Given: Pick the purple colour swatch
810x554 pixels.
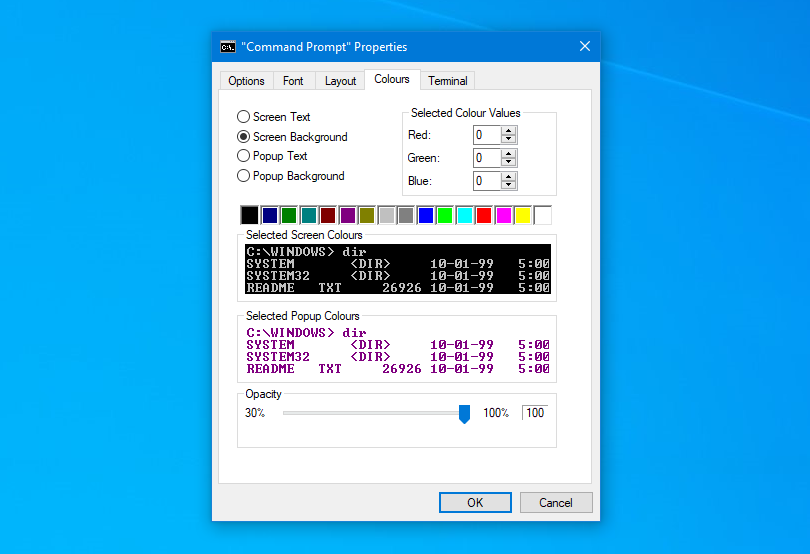Looking at the screenshot, I should pos(348,216).
